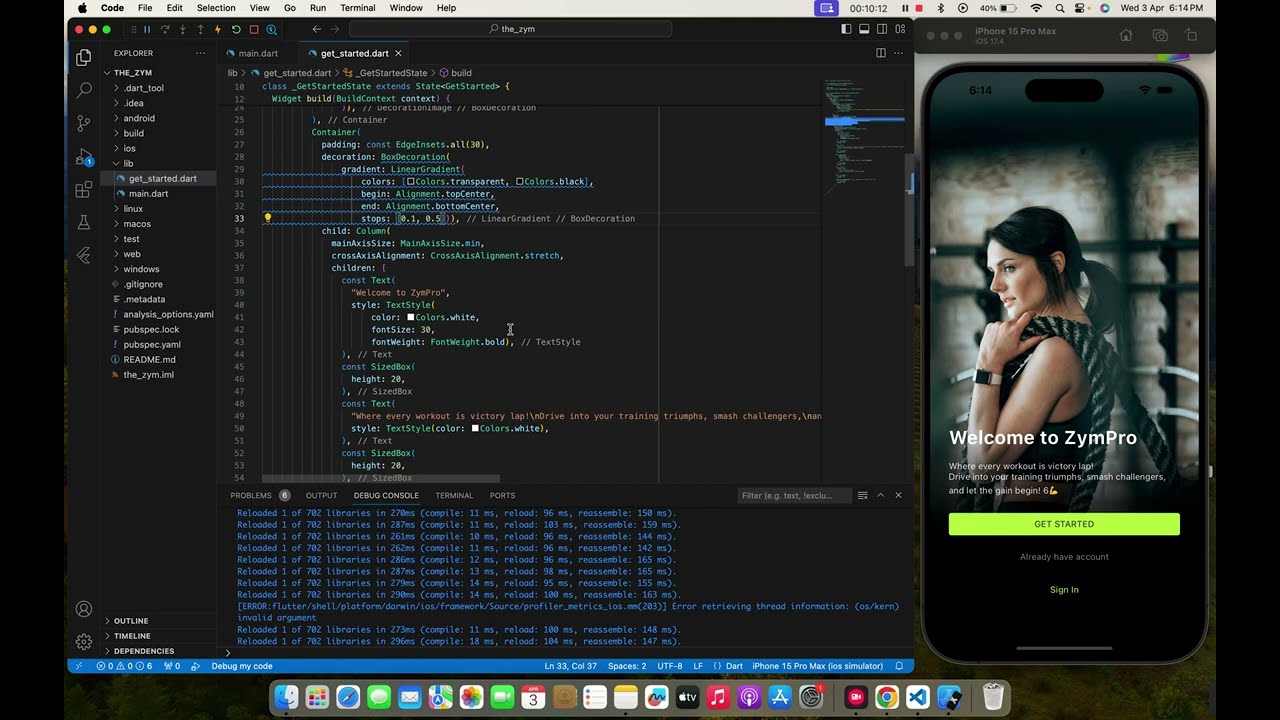Show code actions lightbulb on line 33
Screen dimensions: 1280x720
[x=267, y=218]
